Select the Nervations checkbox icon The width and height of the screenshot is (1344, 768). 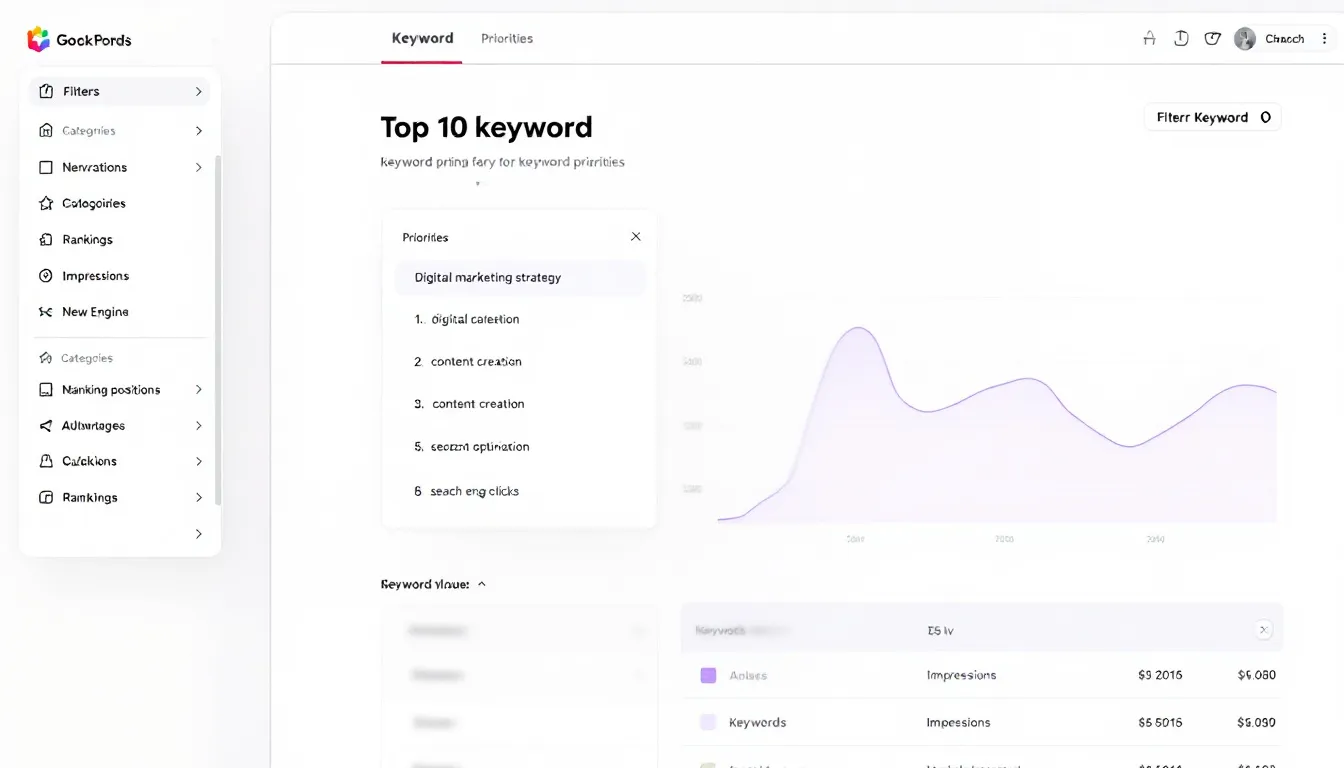[x=46, y=167]
